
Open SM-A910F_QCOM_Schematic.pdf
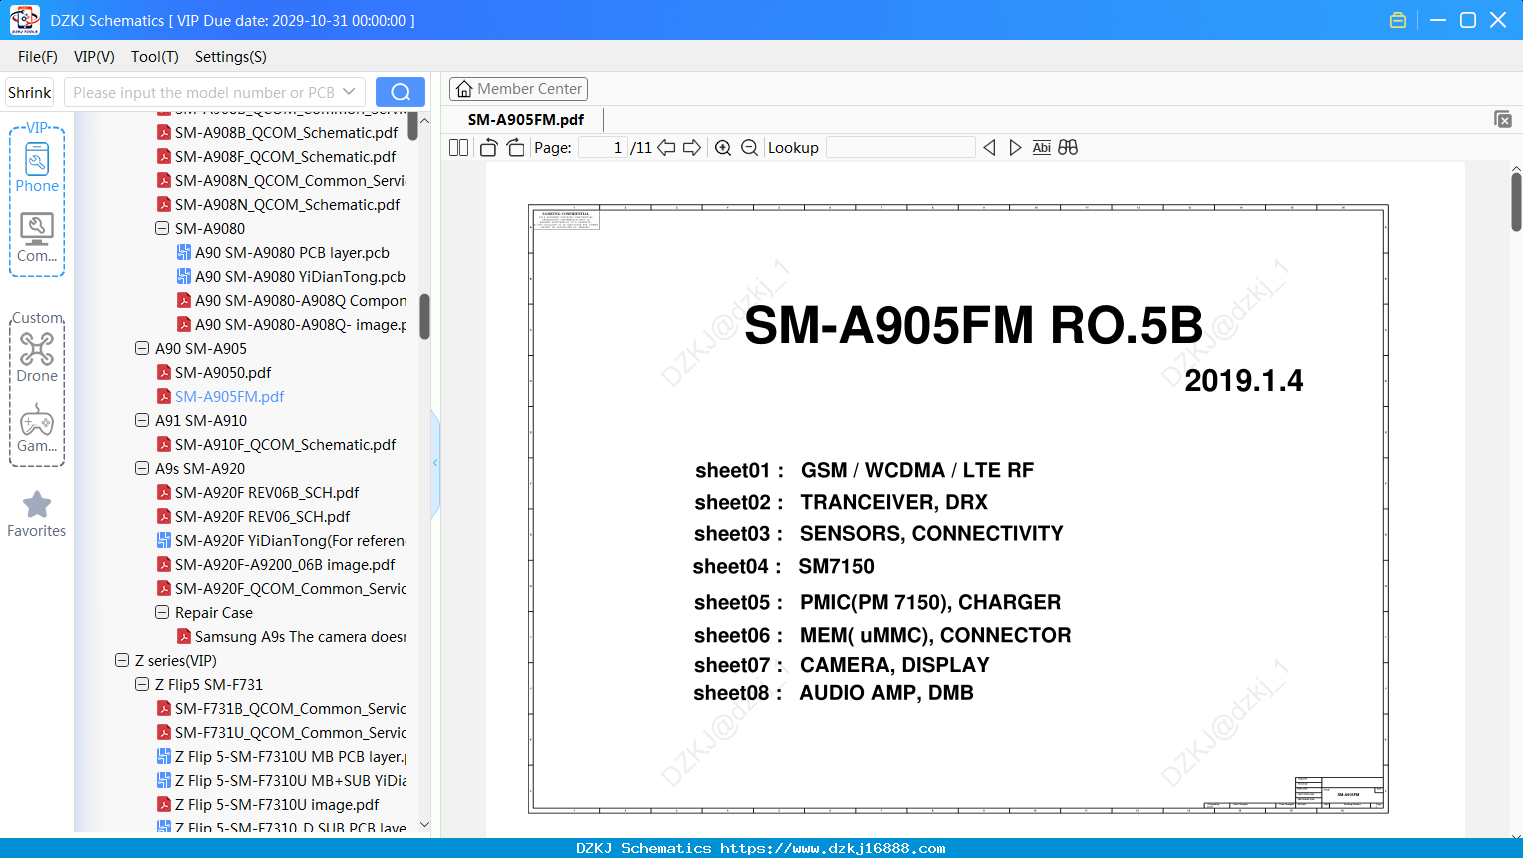[285, 444]
